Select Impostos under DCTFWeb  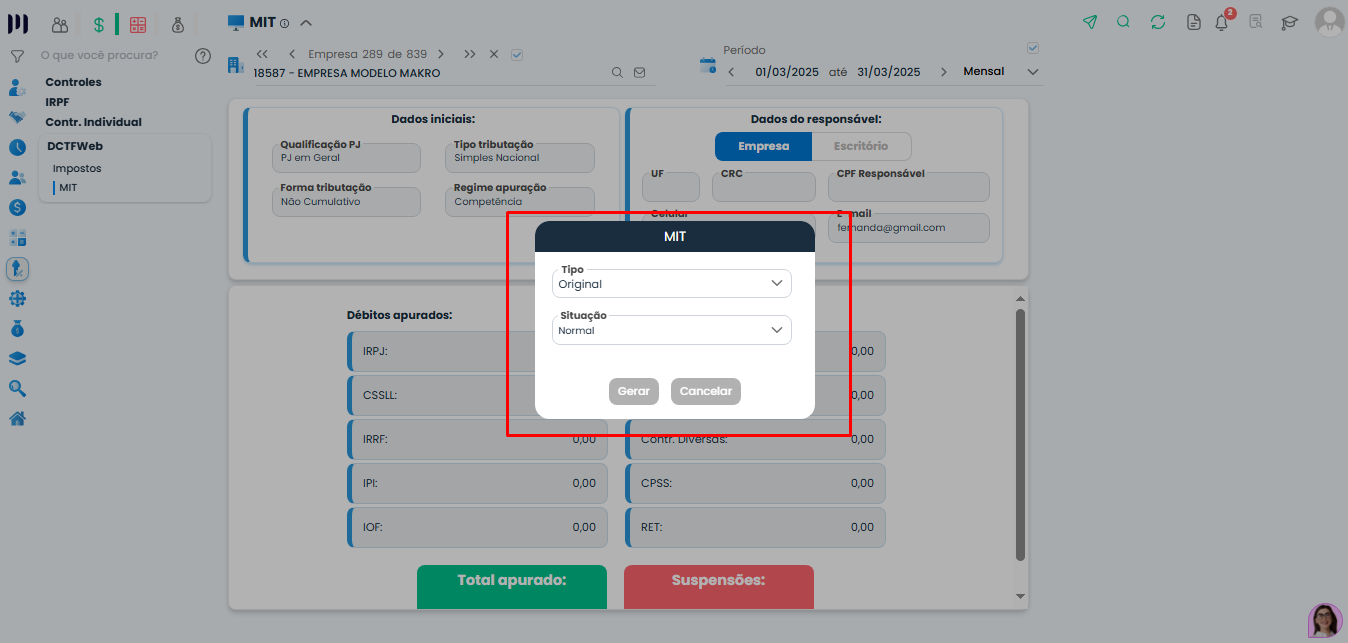(x=77, y=168)
